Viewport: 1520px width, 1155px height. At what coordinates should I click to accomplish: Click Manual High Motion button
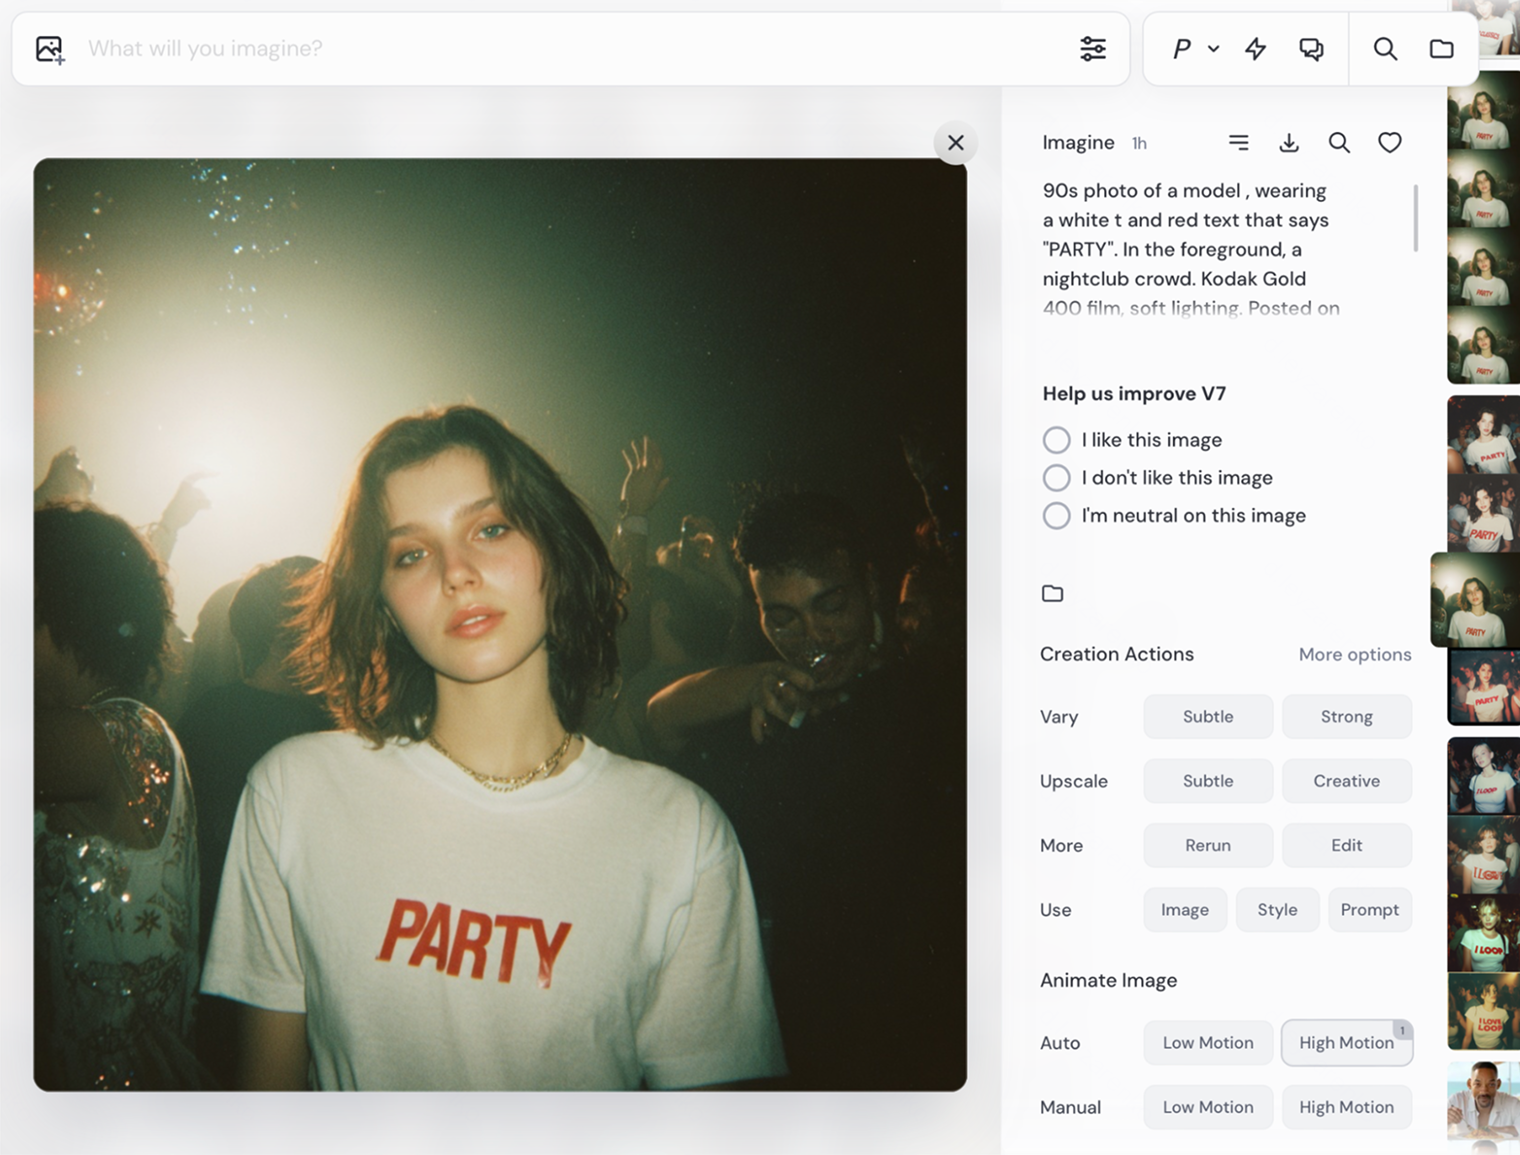point(1346,1107)
